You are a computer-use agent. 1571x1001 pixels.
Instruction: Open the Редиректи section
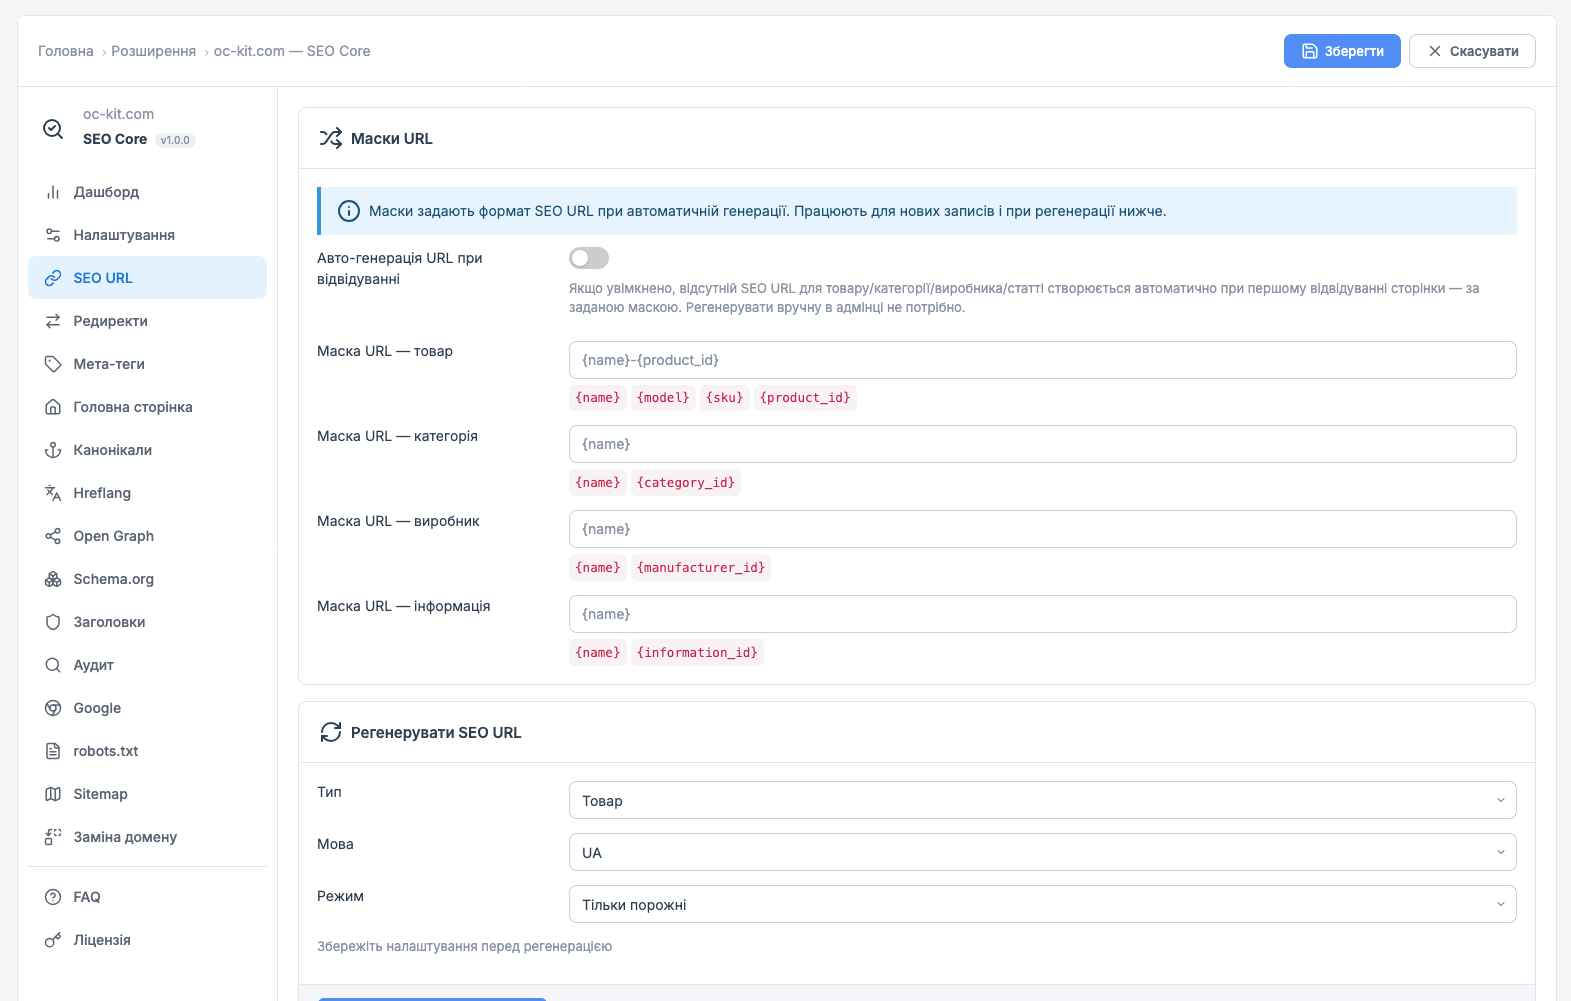tap(148, 321)
